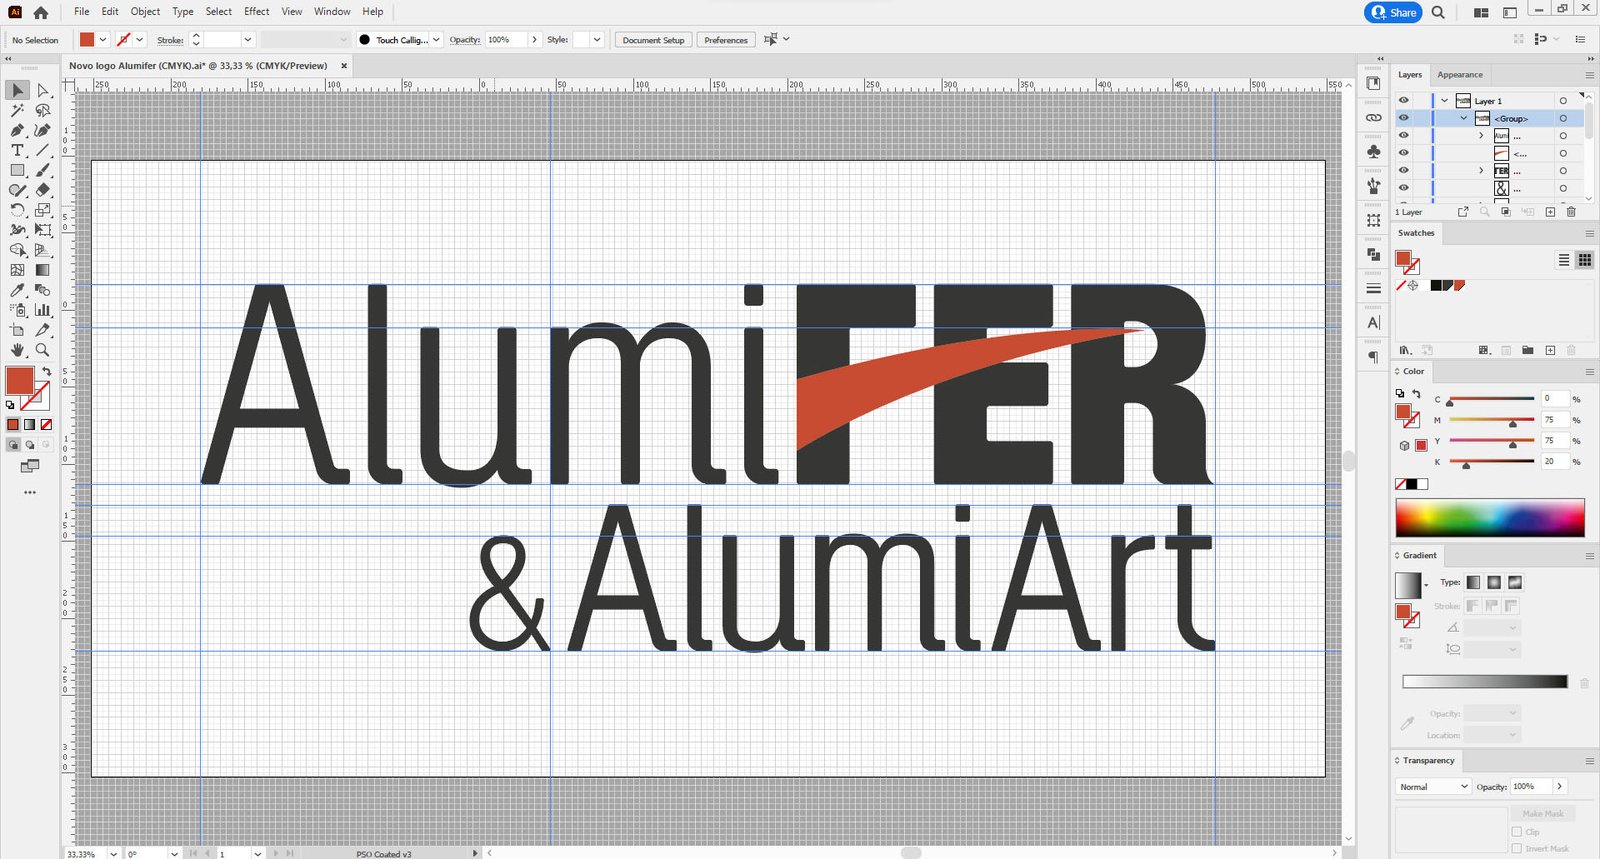Click the Preferences button
The image size is (1600, 859).
coord(726,40)
